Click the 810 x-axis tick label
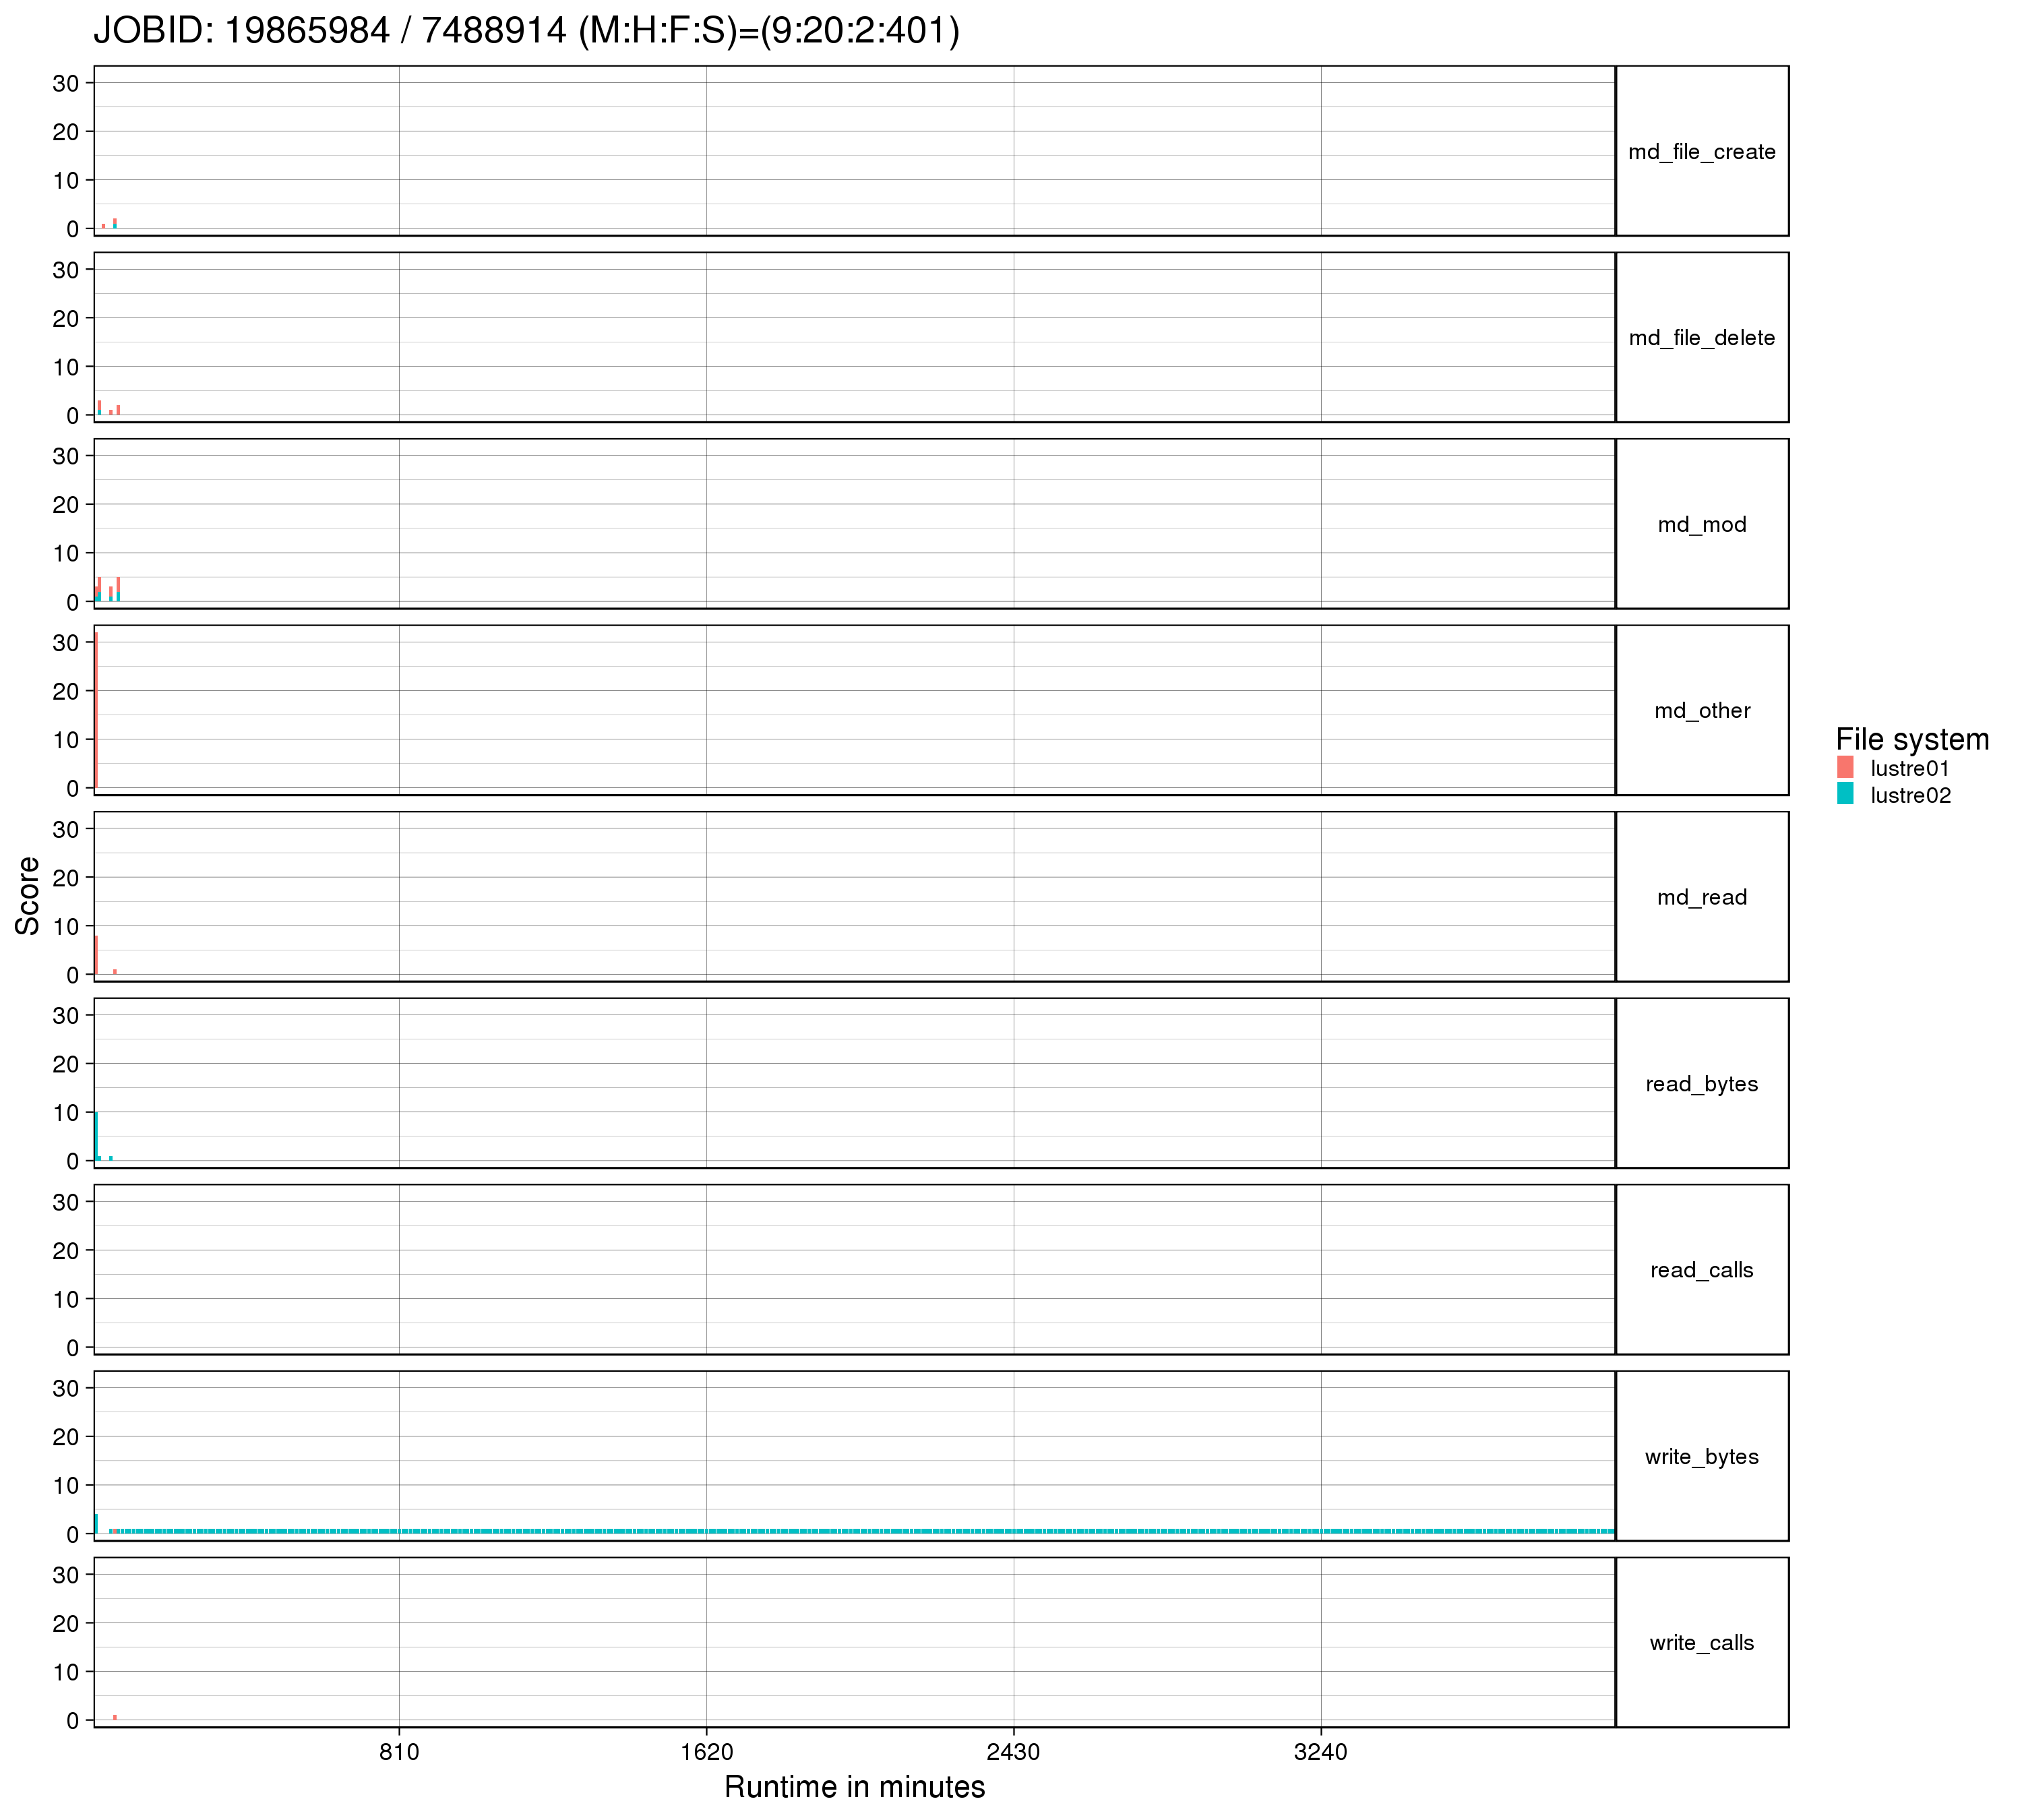This screenshot has height=1820, width=2022. 399,1752
